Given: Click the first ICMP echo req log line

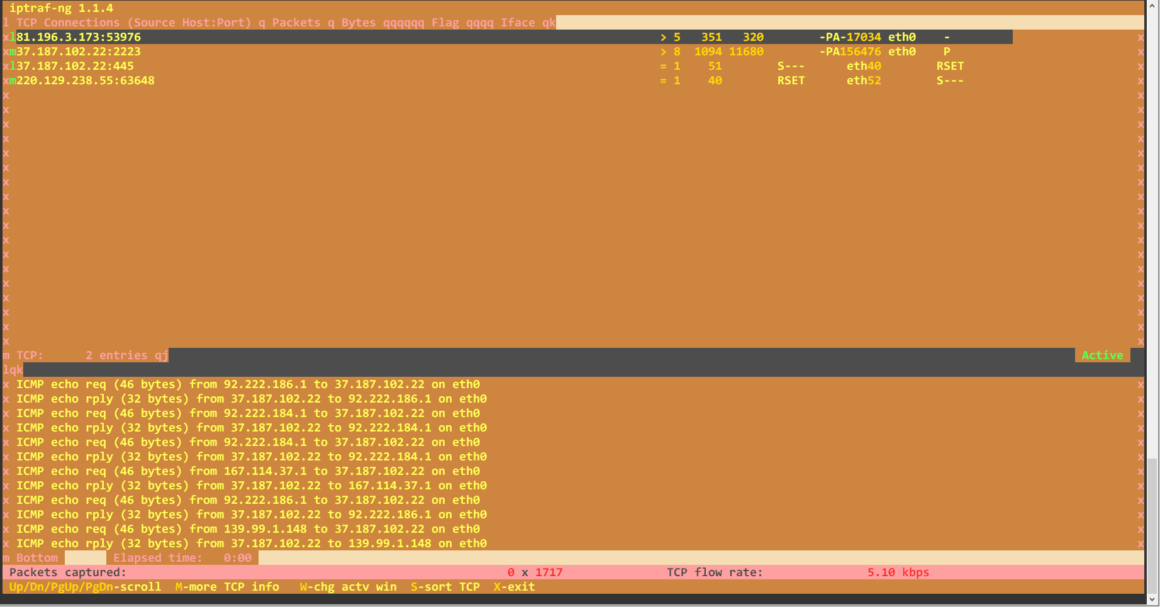Looking at the screenshot, I should click(x=250, y=383).
